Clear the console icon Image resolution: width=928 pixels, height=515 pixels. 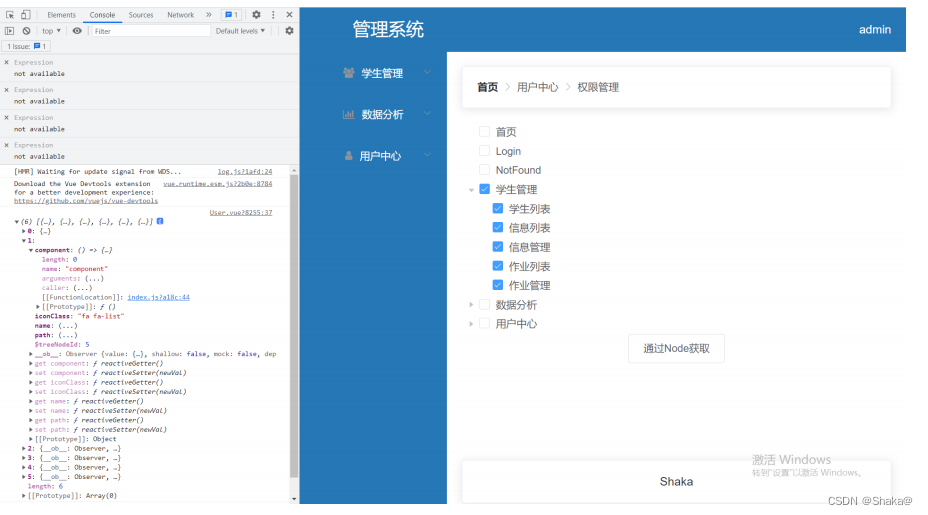pyautogui.click(x=26, y=31)
